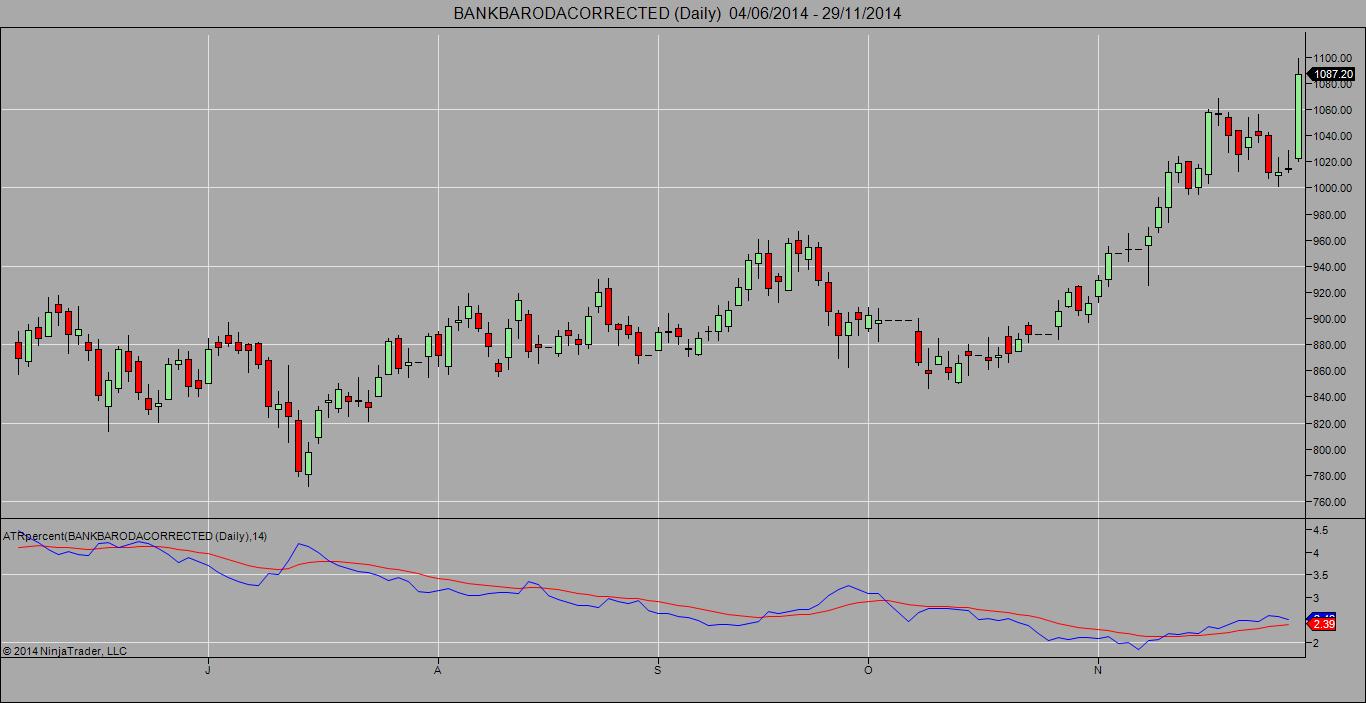Click the 4.5 ATR axis label
This screenshot has width=1366, height=703.
coord(1320,530)
